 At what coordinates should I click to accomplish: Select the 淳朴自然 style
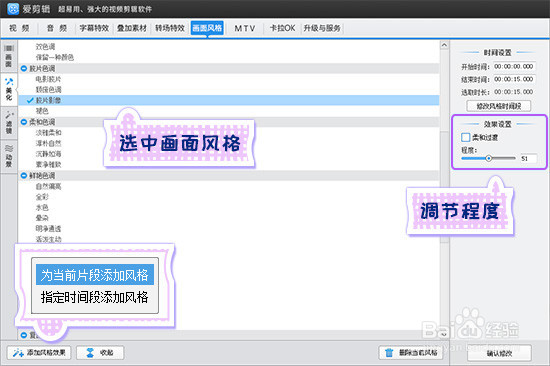pos(48,144)
